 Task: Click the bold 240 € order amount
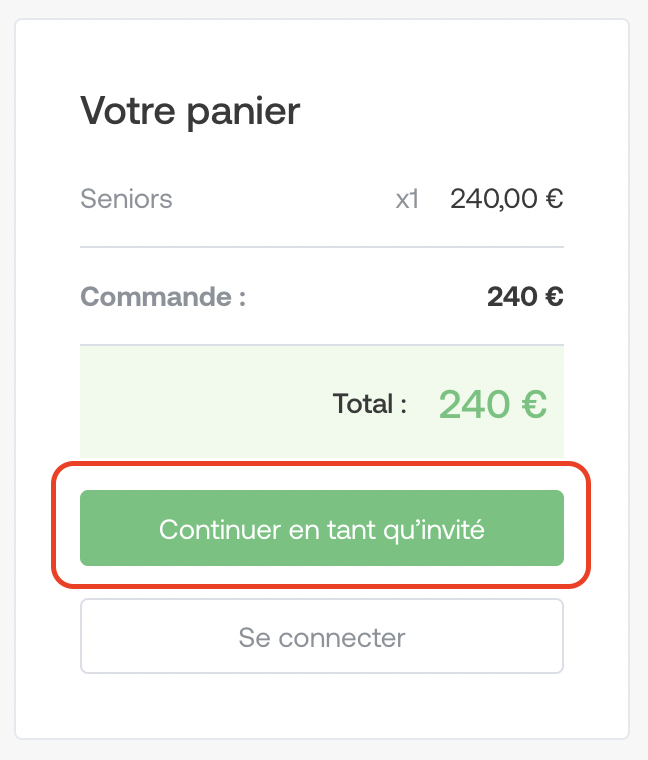point(525,297)
